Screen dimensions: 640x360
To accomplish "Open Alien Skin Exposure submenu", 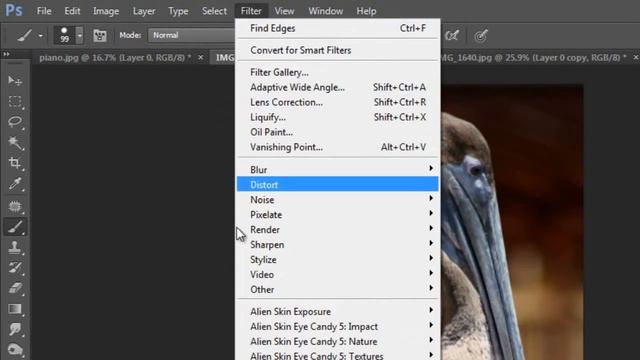I will (338, 311).
